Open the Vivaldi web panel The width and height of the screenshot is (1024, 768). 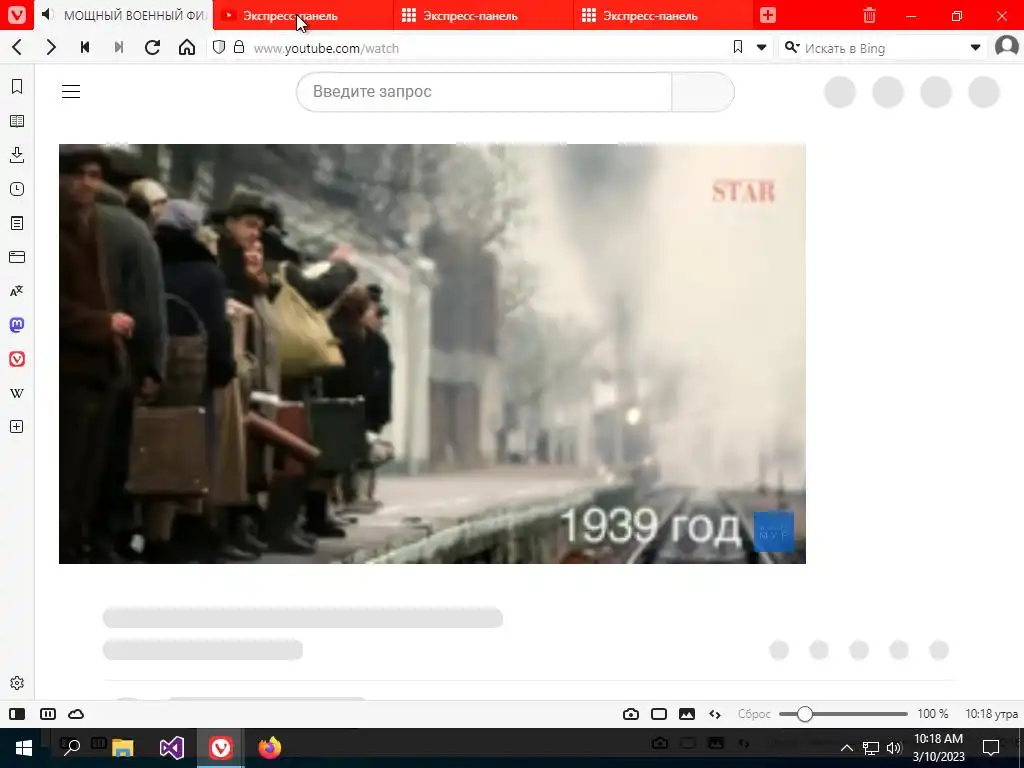[x=17, y=359]
